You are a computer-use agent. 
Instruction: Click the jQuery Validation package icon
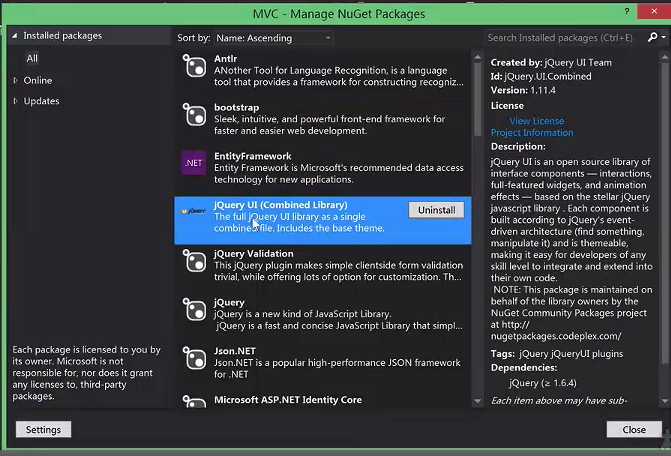[x=194, y=261]
